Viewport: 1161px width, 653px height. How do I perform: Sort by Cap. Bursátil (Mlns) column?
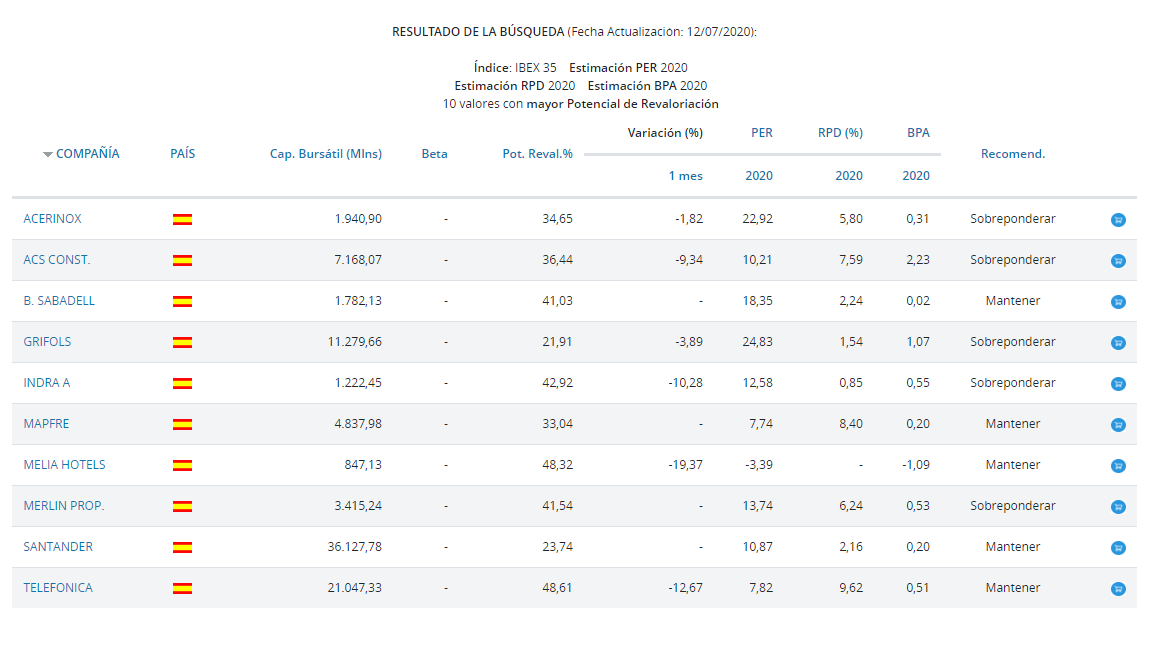tap(326, 154)
